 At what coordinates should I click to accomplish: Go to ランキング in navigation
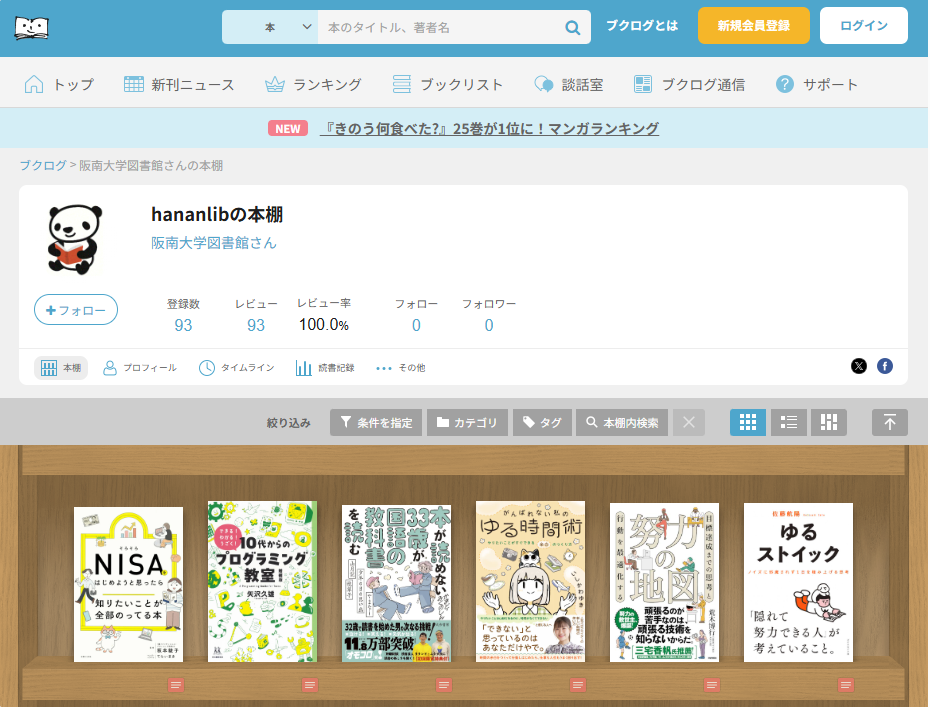click(313, 84)
